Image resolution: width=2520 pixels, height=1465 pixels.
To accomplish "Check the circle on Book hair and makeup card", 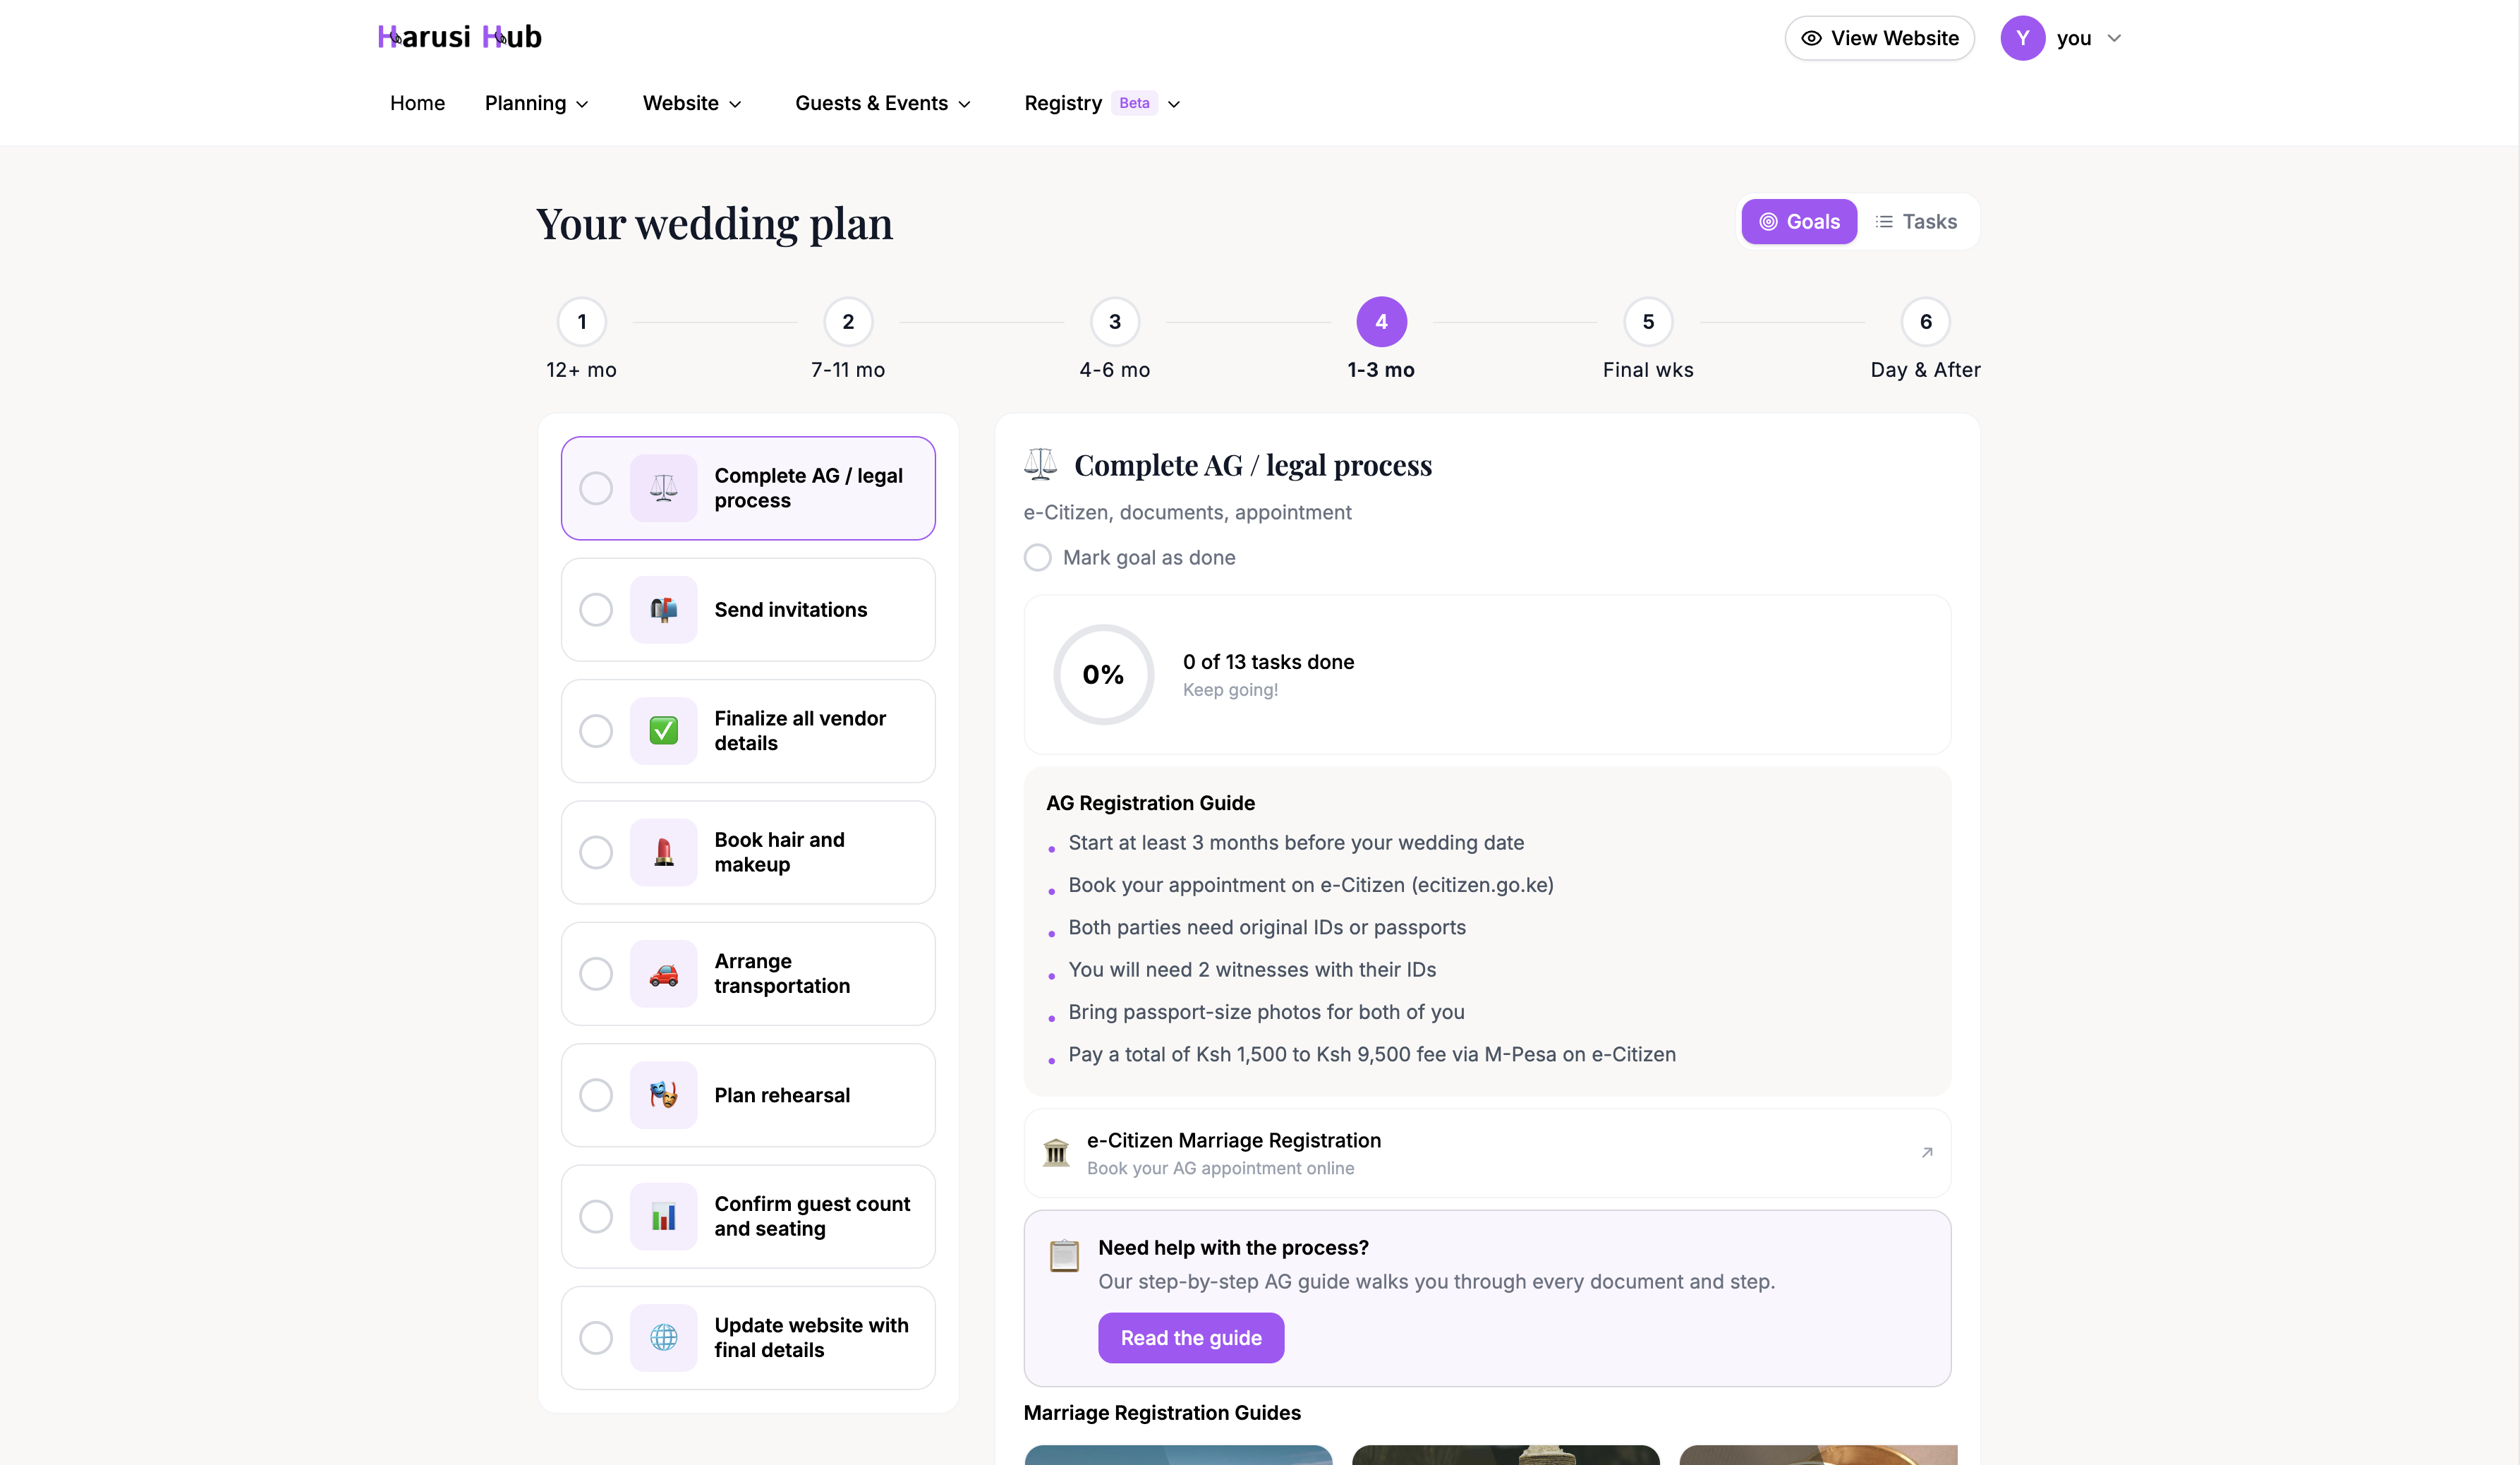I will coord(596,852).
